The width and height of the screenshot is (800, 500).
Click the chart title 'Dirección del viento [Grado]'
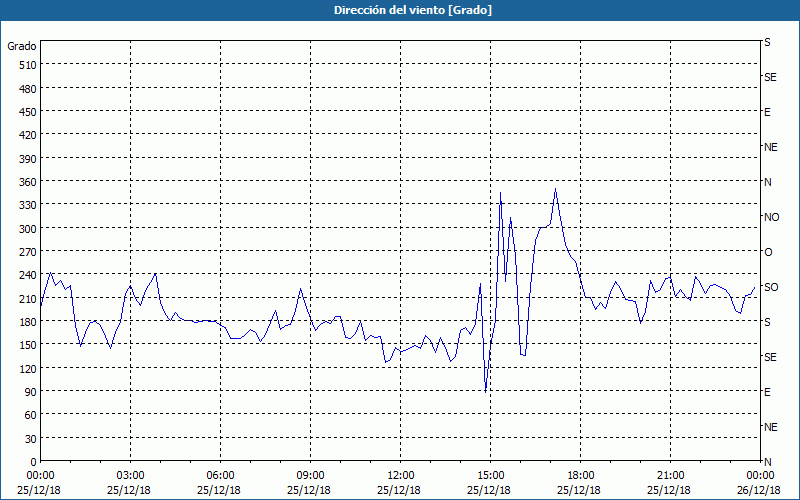tap(413, 10)
